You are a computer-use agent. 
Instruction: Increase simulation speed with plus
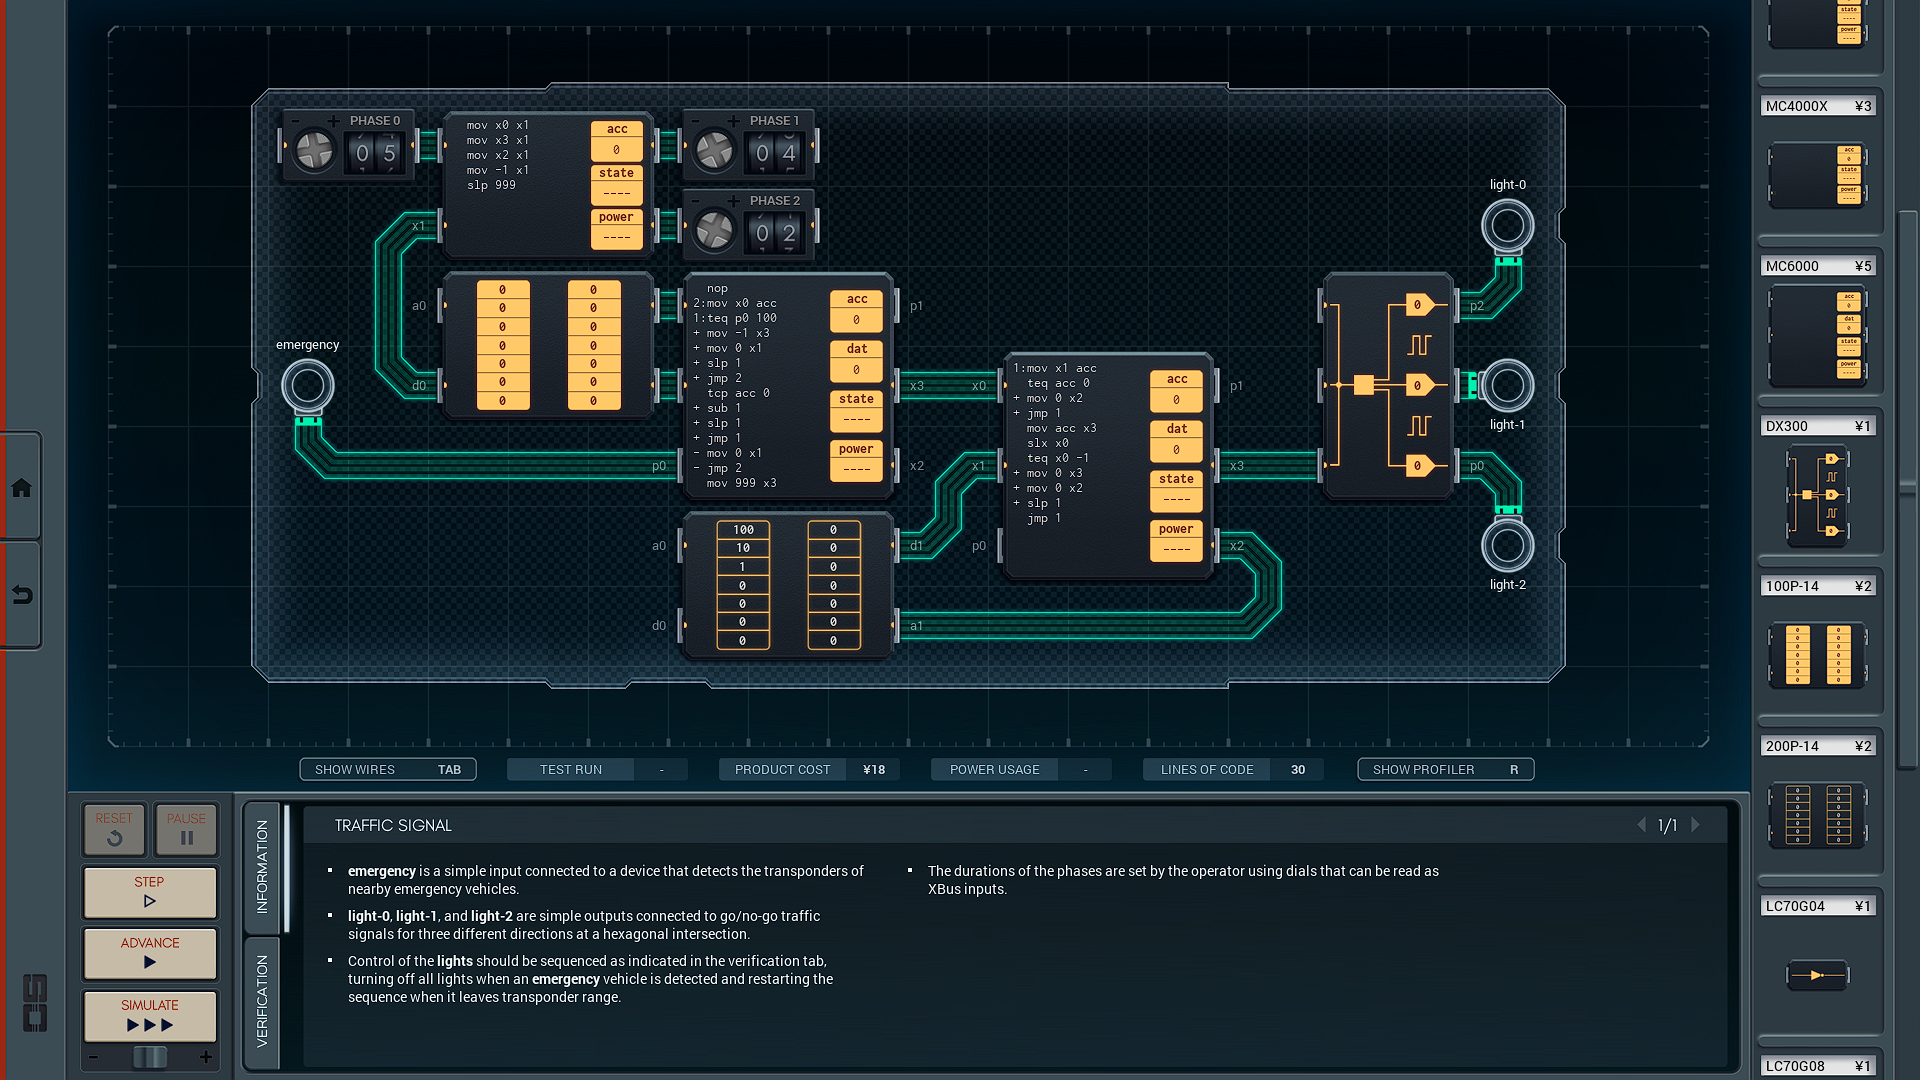click(206, 1057)
